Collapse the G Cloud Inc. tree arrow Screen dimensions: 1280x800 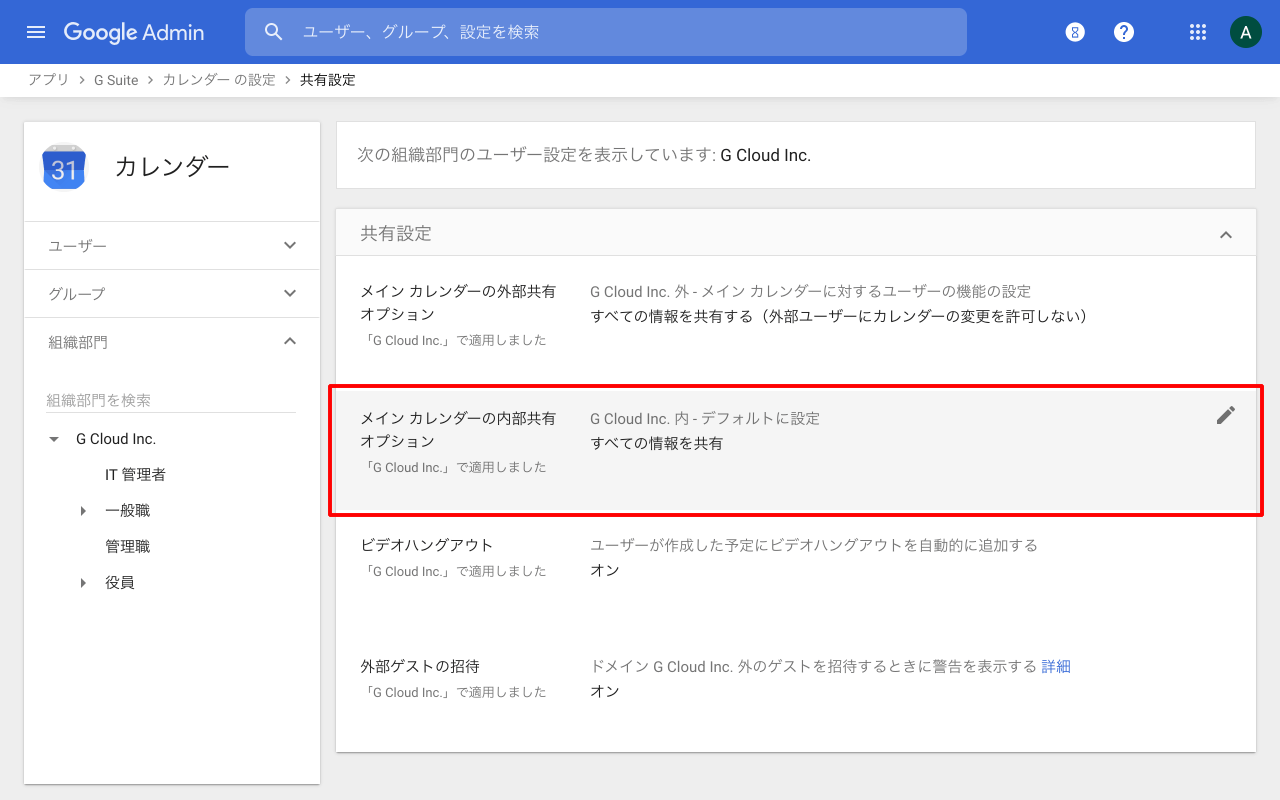54,439
